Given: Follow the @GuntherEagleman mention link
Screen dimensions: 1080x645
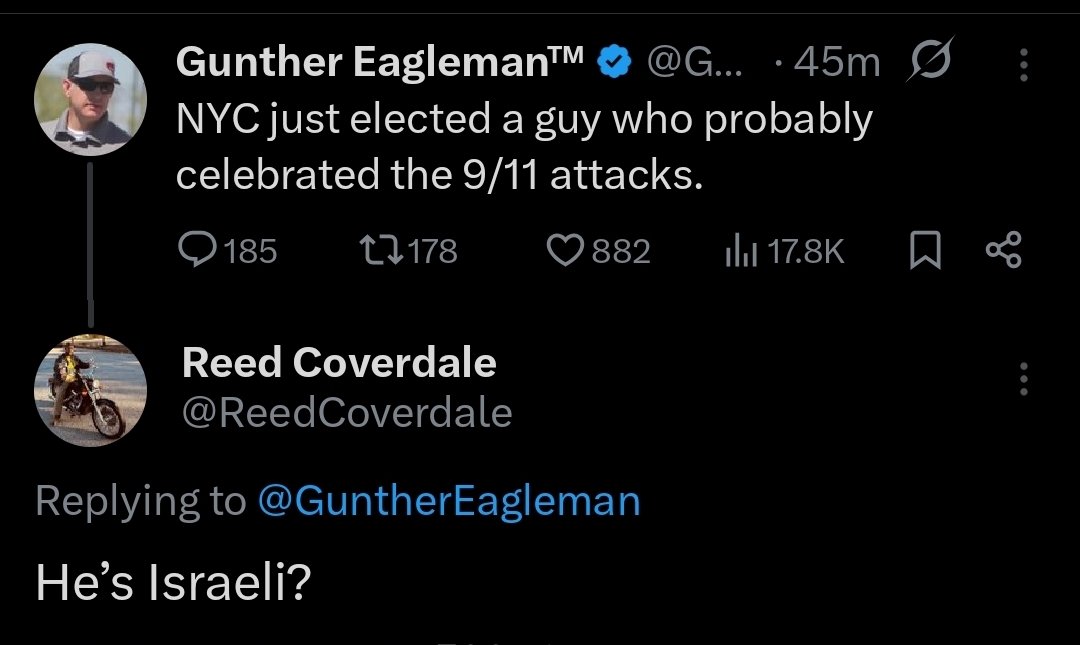Looking at the screenshot, I should 449,501.
